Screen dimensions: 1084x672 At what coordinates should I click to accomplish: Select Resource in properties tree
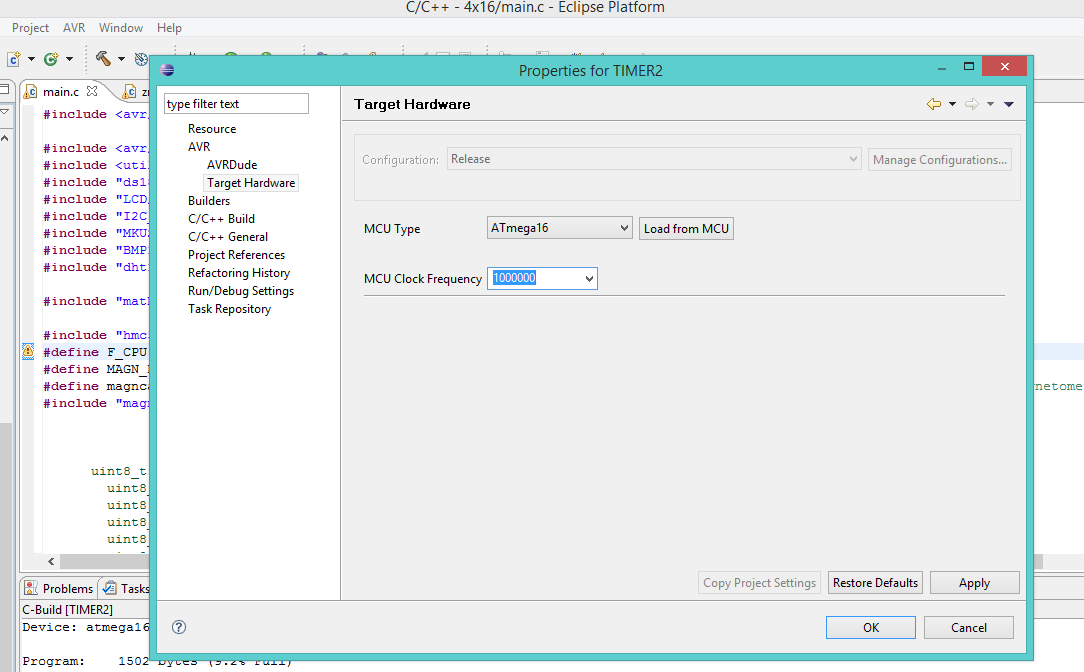[212, 129]
